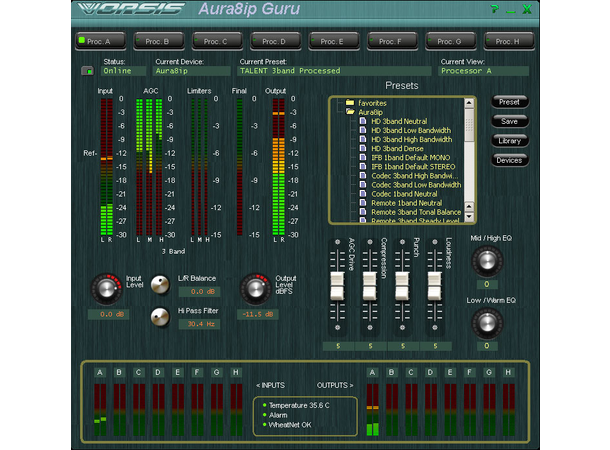Switch to the Proc. D processor tab
The image size is (610, 450).
click(x=276, y=41)
